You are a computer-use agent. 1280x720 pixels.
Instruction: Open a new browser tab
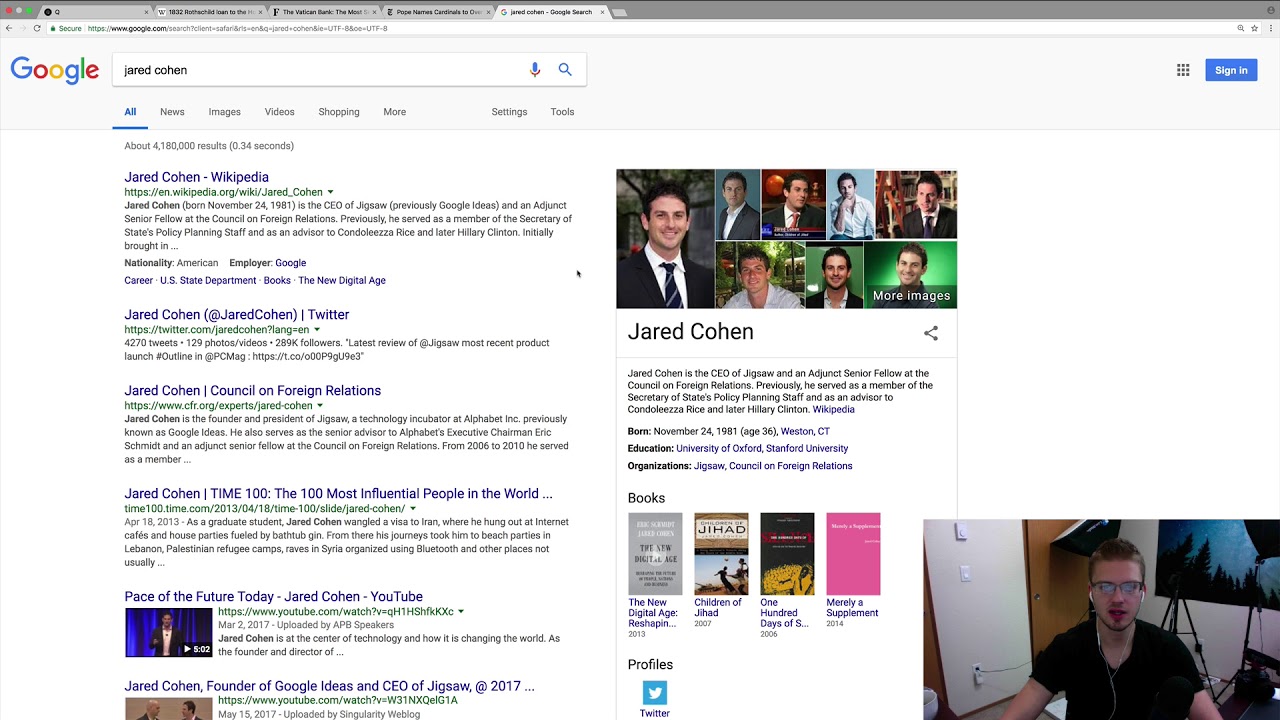pos(619,12)
